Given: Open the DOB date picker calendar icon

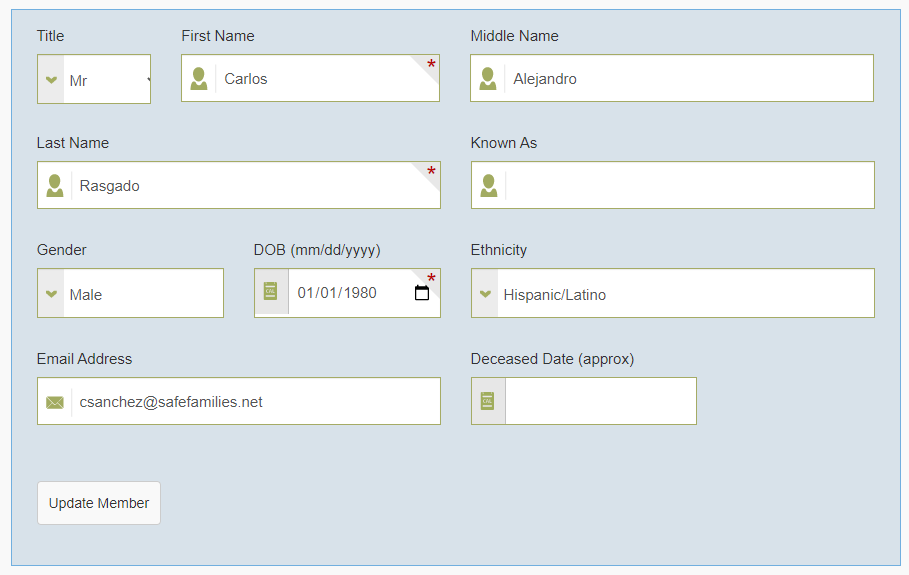Looking at the screenshot, I should click(x=422, y=293).
